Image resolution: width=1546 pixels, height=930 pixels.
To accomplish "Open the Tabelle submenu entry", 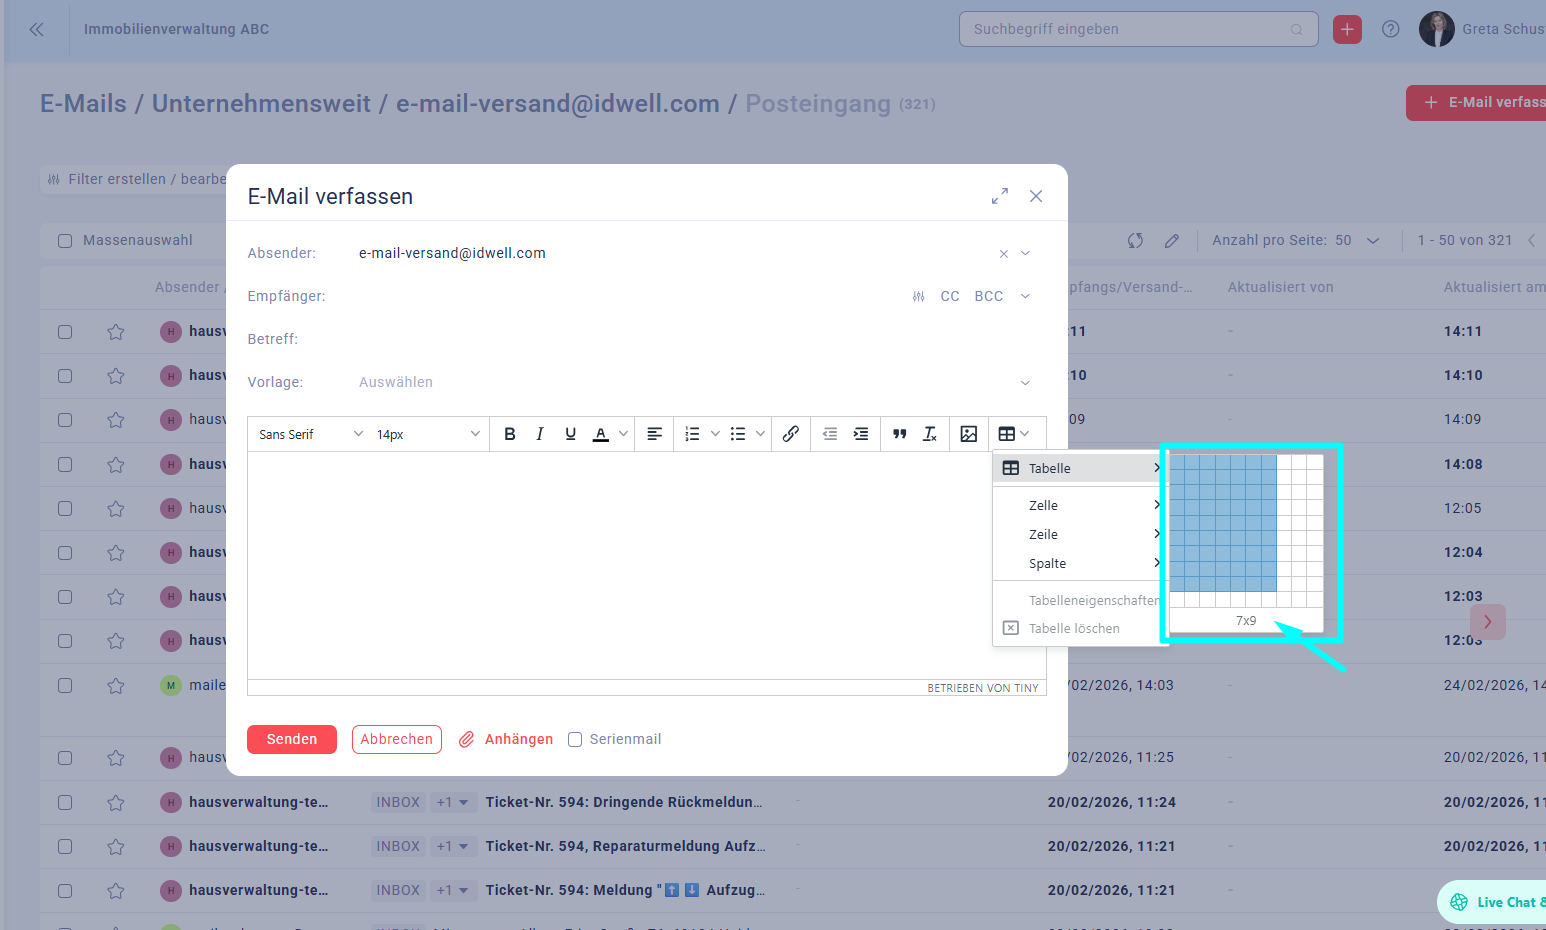I will click(1080, 468).
